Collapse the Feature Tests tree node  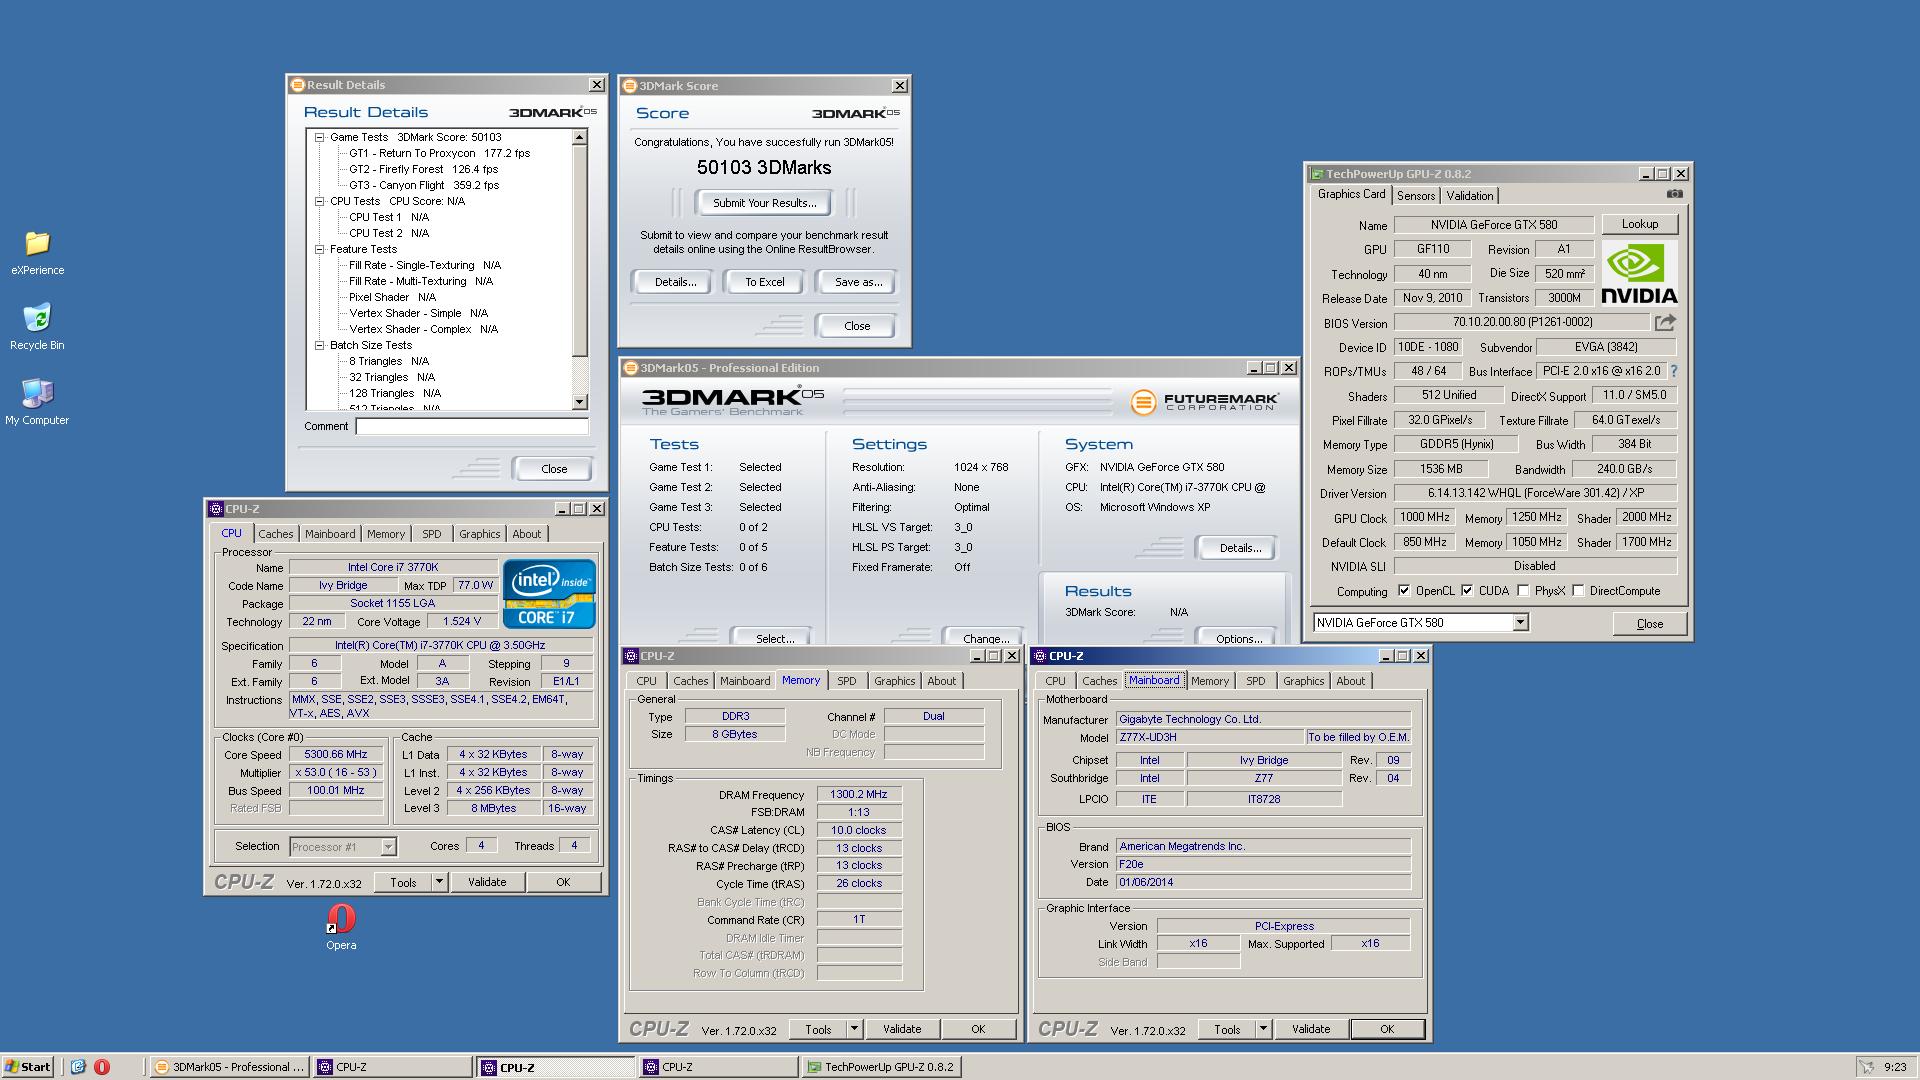point(320,250)
